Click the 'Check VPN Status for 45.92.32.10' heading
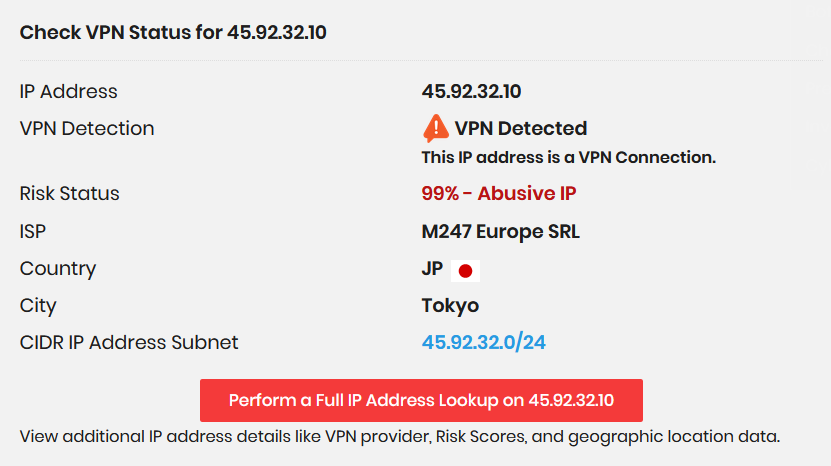The width and height of the screenshot is (831, 466). coord(173,33)
